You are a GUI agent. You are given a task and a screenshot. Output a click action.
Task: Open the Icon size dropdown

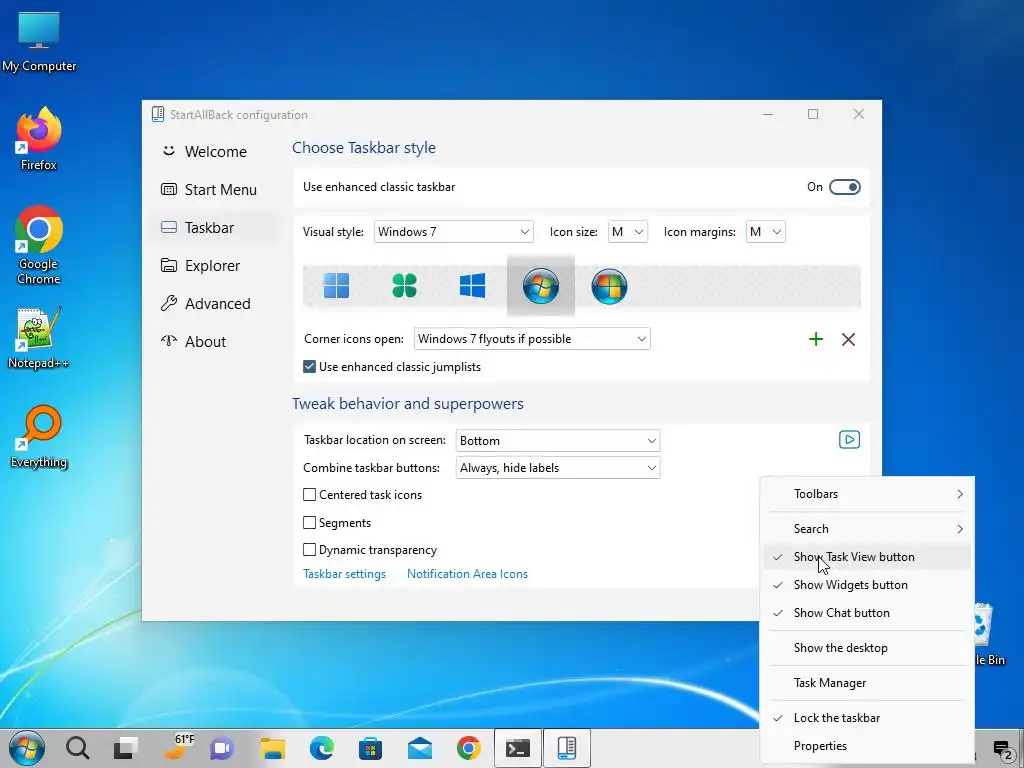(628, 232)
